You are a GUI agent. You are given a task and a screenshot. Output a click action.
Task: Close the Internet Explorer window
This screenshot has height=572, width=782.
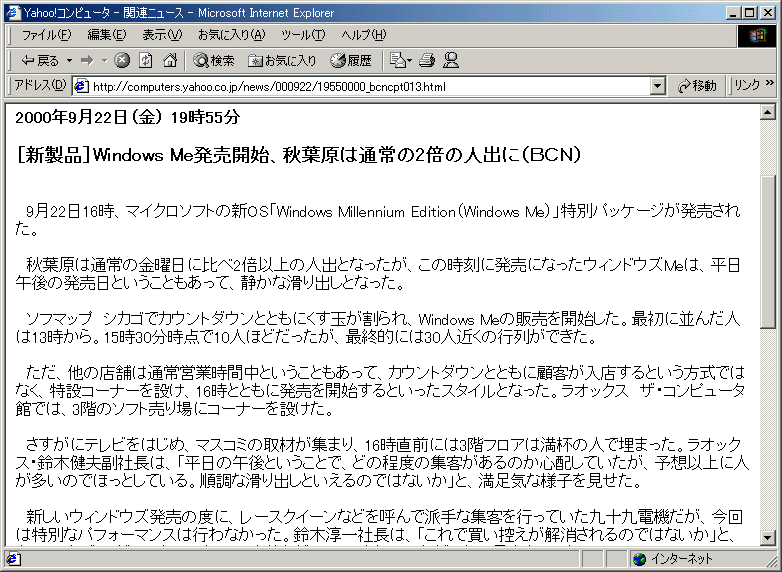[768, 13]
